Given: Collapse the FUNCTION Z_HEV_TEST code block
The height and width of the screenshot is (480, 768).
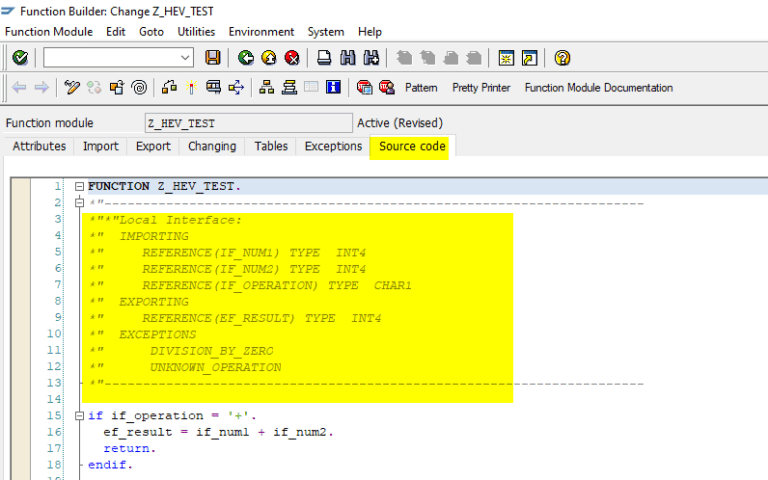Looking at the screenshot, I should pos(79,187).
